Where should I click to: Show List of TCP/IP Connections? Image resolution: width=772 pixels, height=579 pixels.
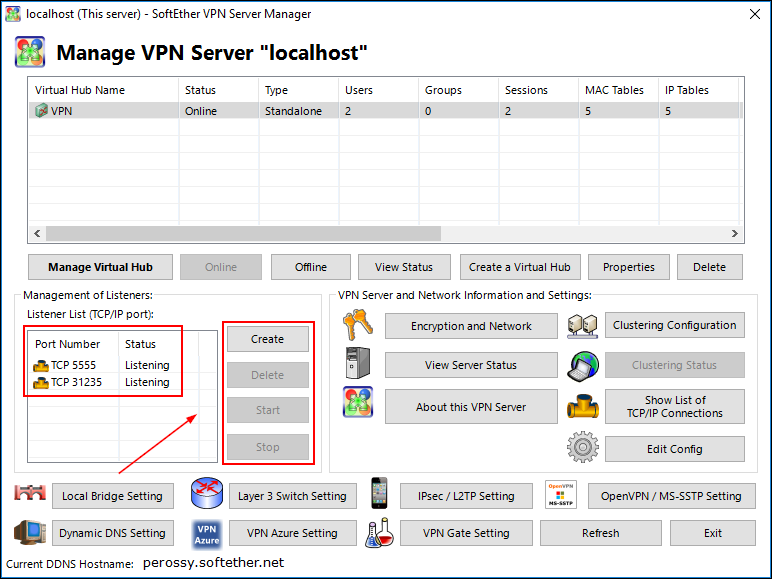675,407
